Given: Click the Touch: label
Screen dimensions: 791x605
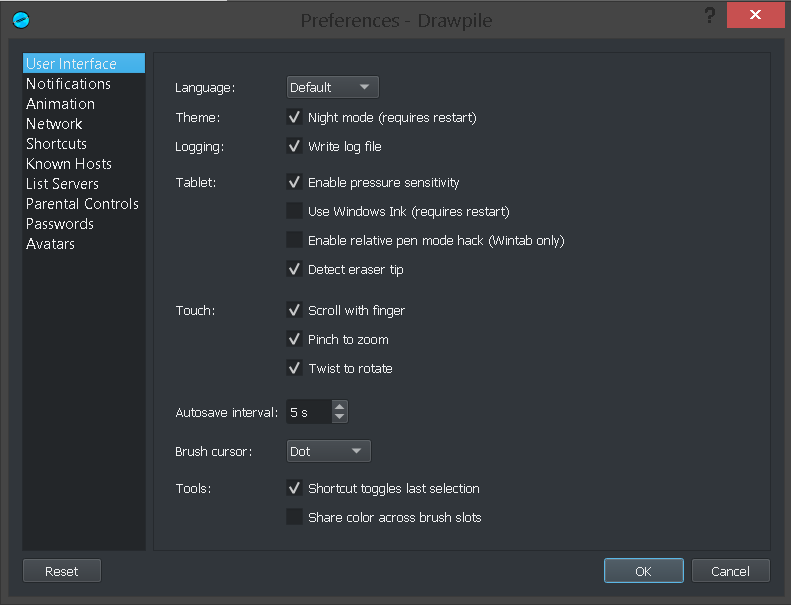Looking at the screenshot, I should point(195,310).
